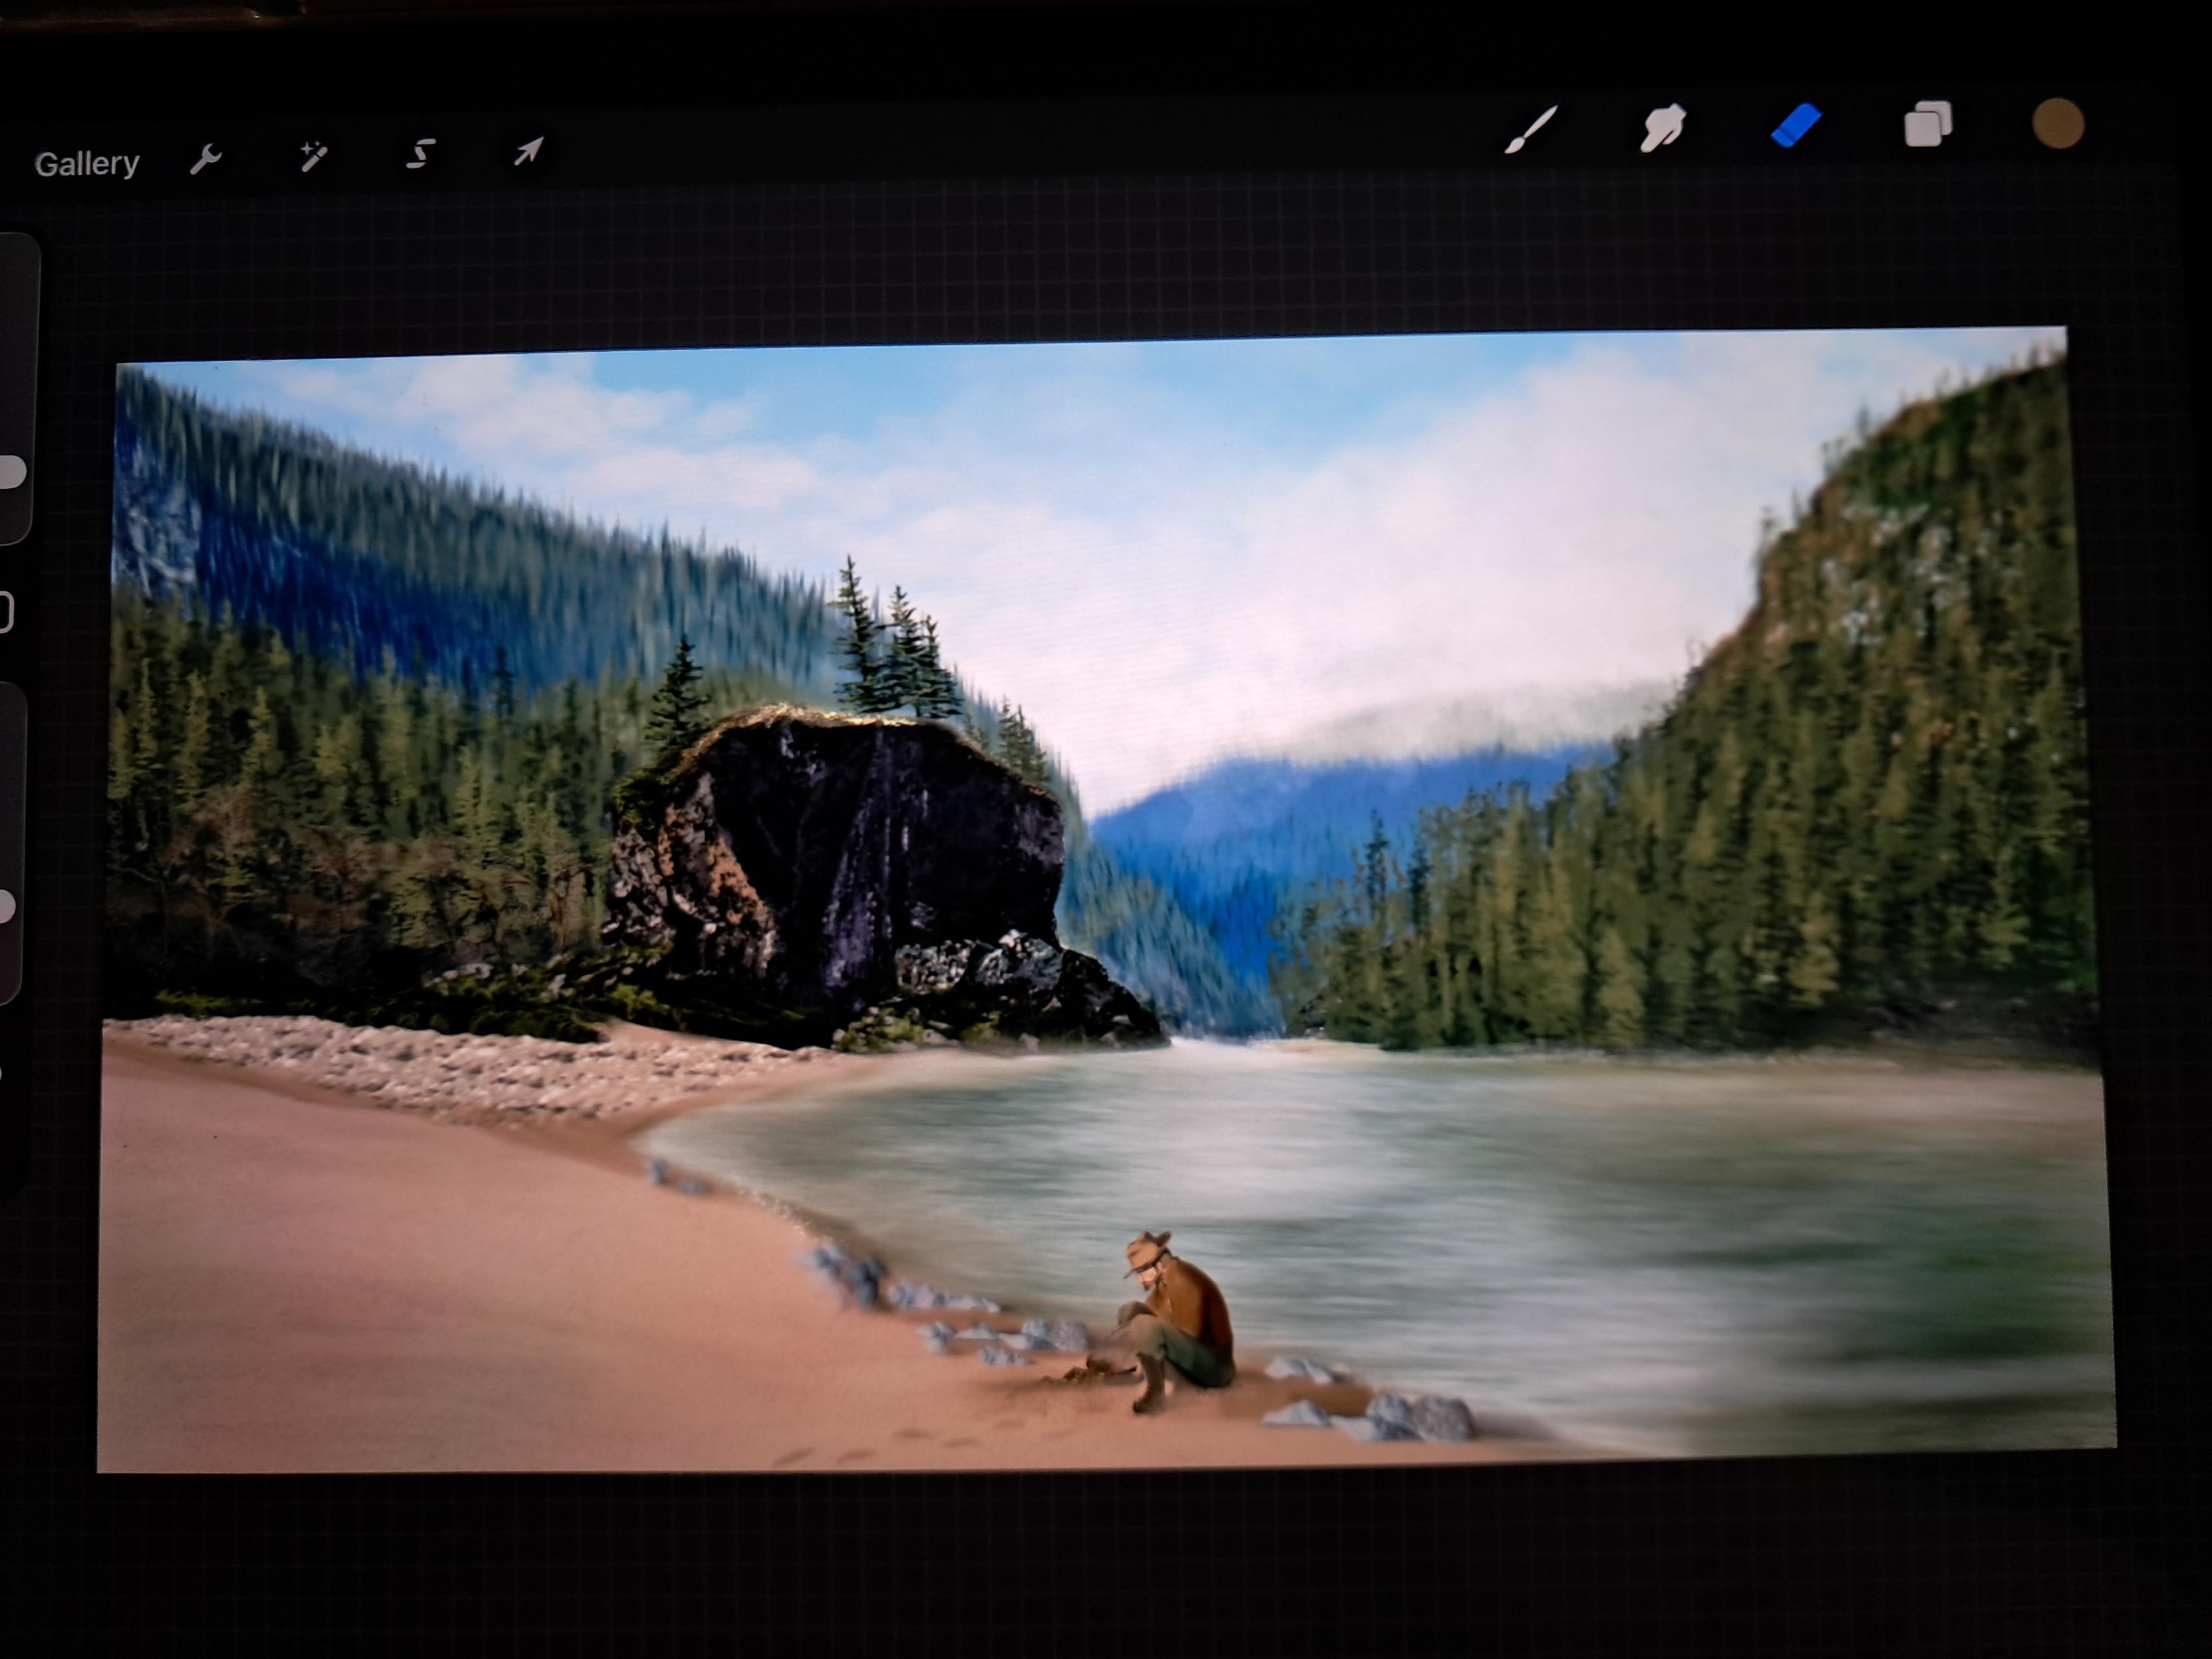This screenshot has width=2212, height=1659.
Task: Tap the undo arrow below opacity slider
Action: [3, 1075]
